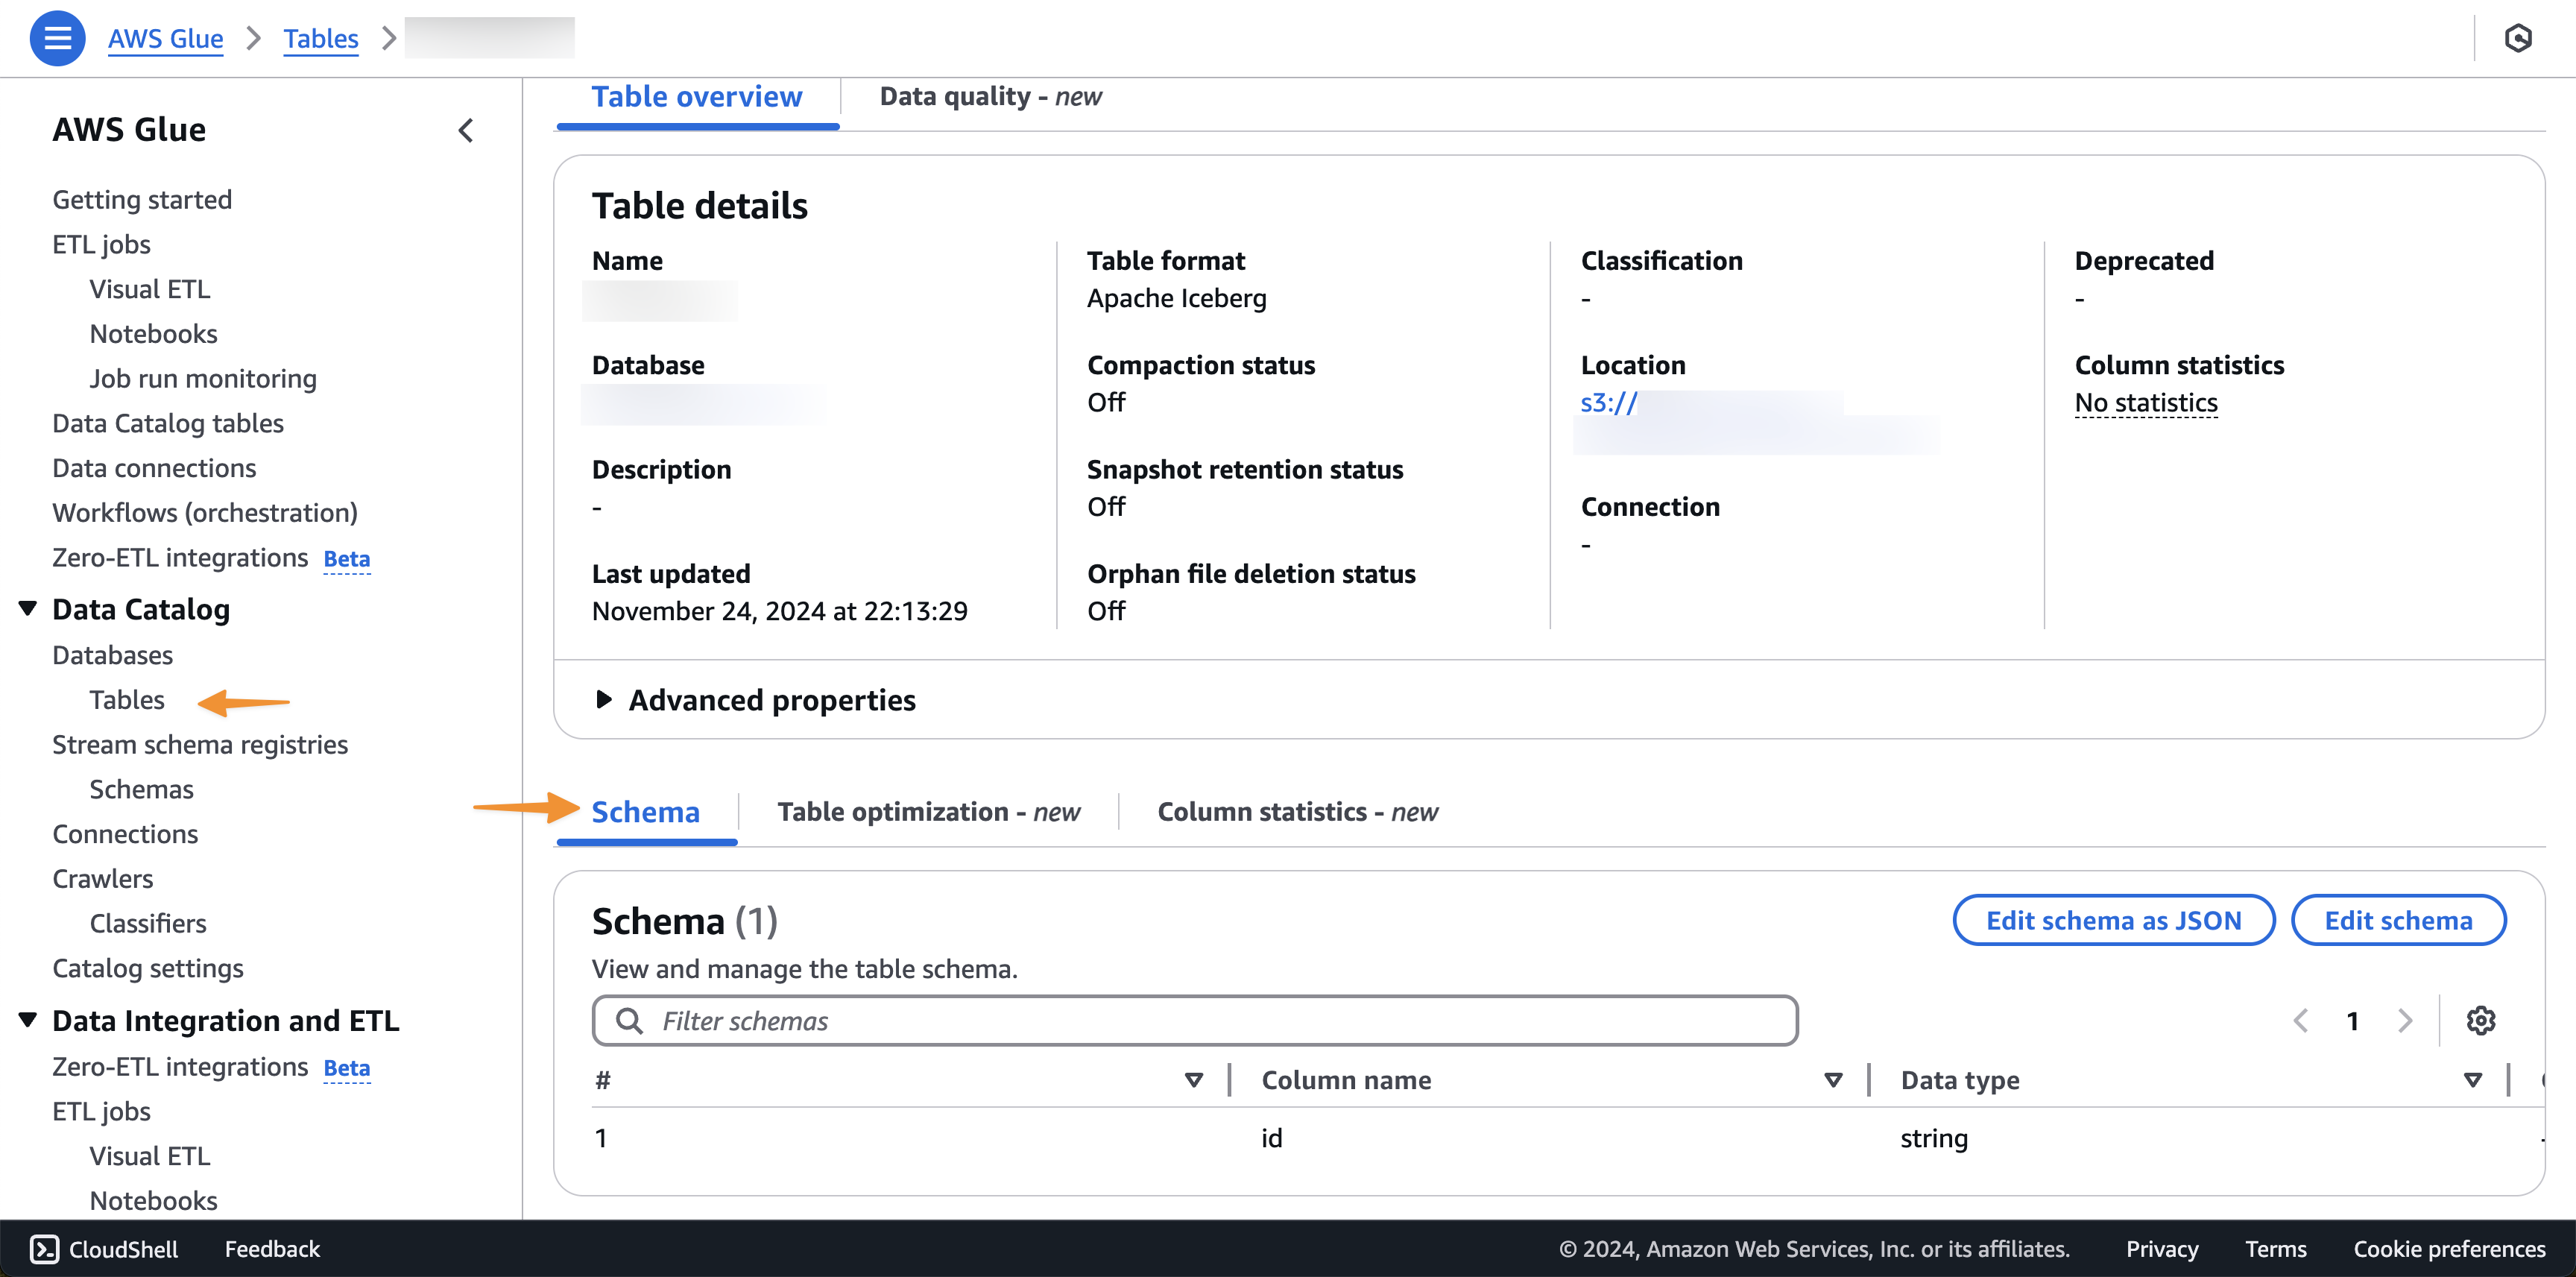2576x1277 pixels.
Task: Collapse the Data Catalog nav section
Action: click(28, 608)
